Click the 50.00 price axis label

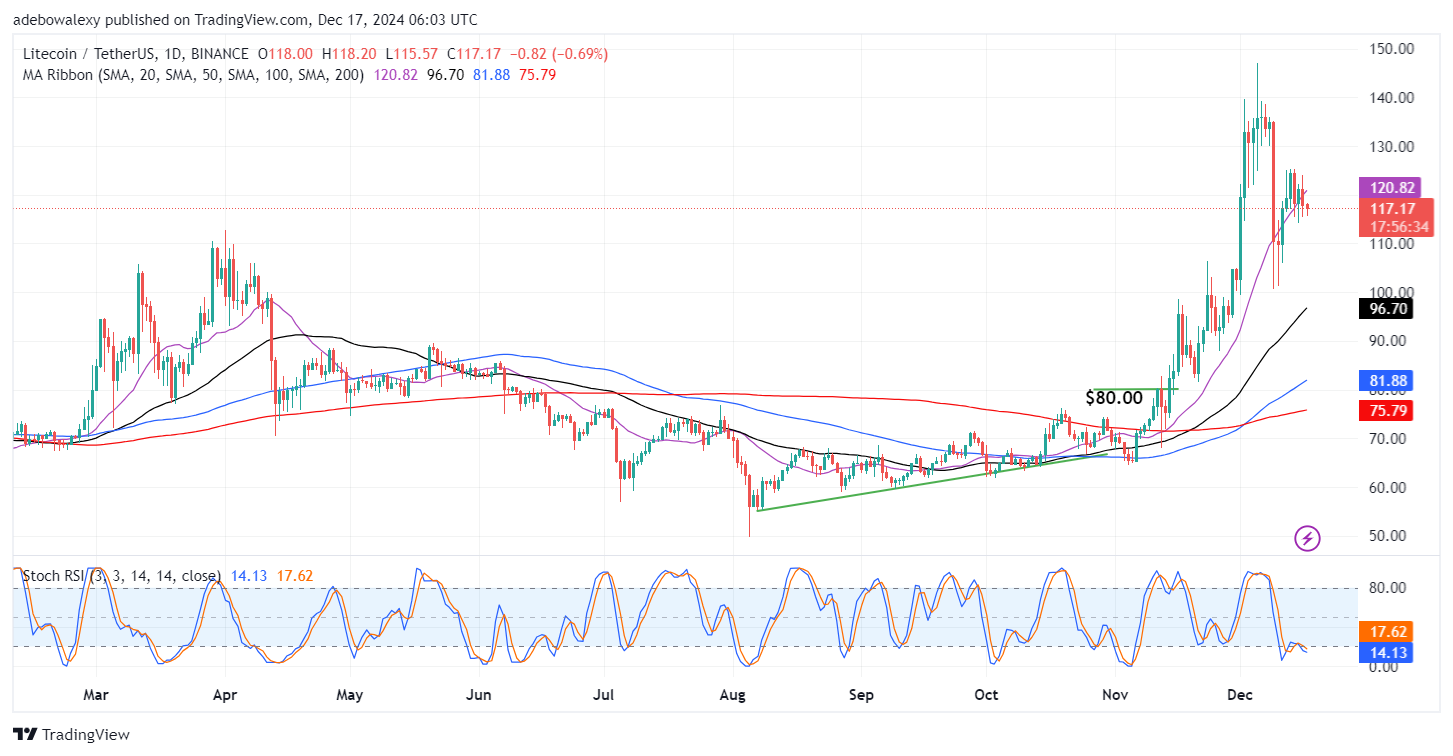tap(1388, 536)
